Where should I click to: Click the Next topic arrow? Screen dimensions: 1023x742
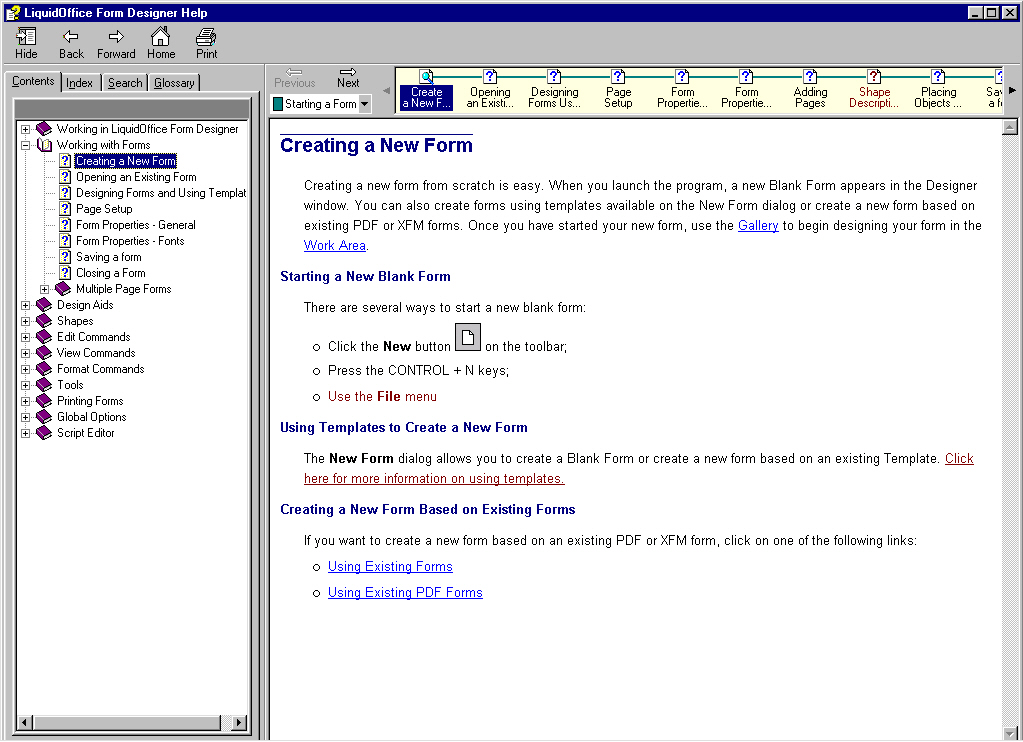click(348, 72)
